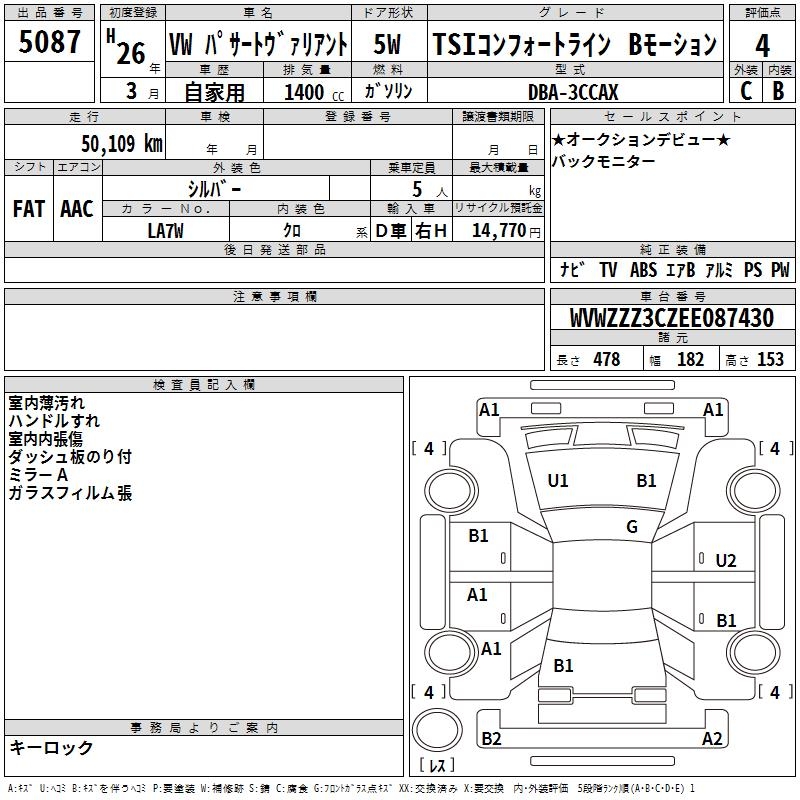The height and width of the screenshot is (800, 800).
Task: Click the U2 mark on the diagram
Action: click(726, 561)
